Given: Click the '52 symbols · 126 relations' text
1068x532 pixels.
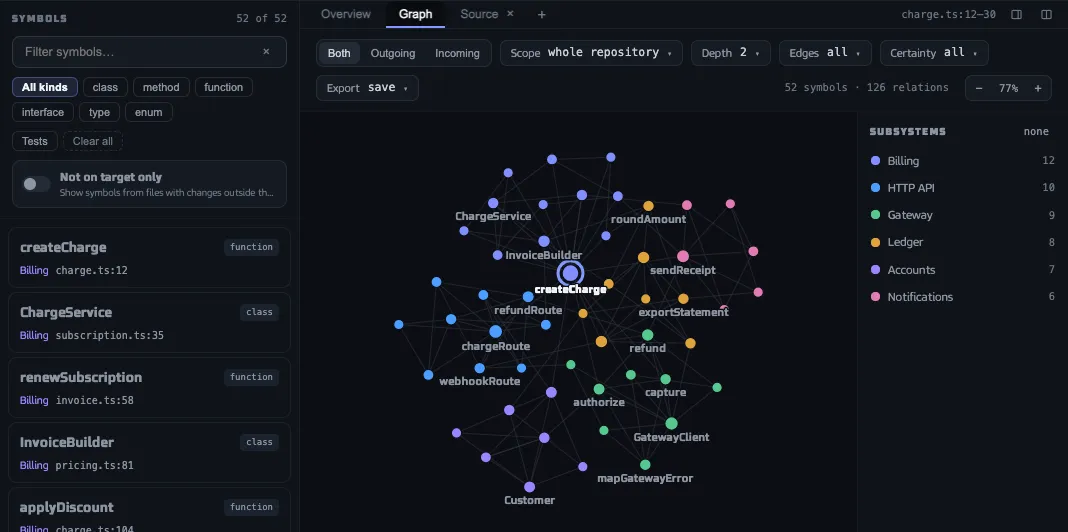Looking at the screenshot, I should click(x=866, y=87).
